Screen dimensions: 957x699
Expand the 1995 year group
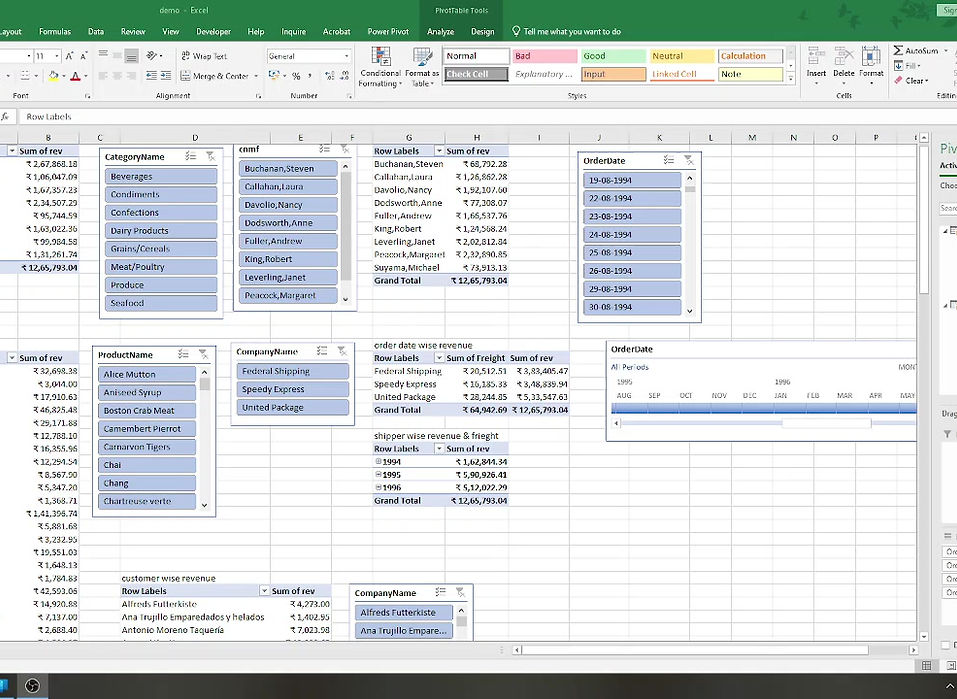(x=378, y=474)
